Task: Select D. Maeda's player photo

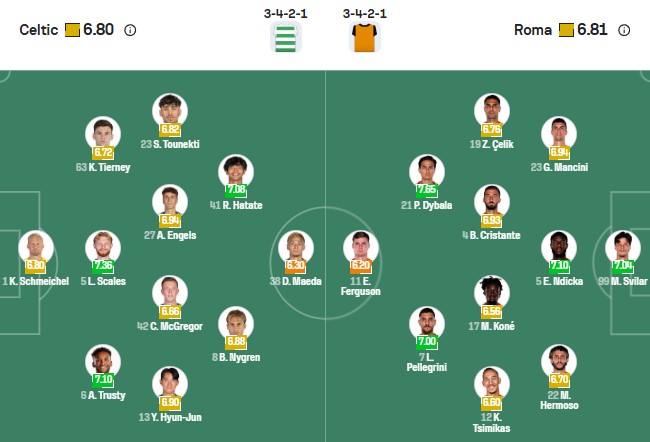Action: (x=295, y=247)
